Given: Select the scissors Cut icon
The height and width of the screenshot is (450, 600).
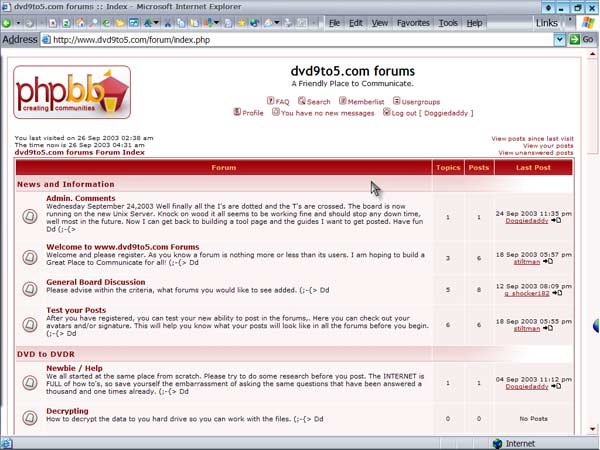Looking at the screenshot, I should 168,23.
